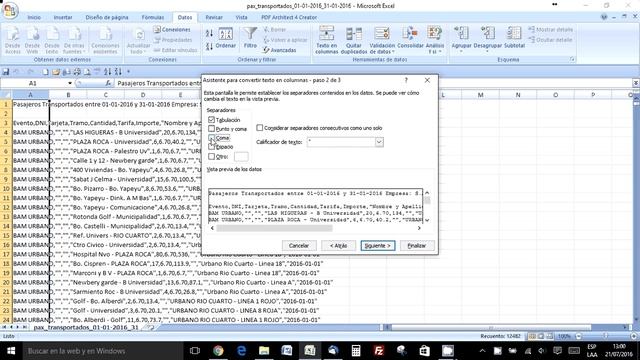Check the Coma separator checkbox

click(x=211, y=138)
